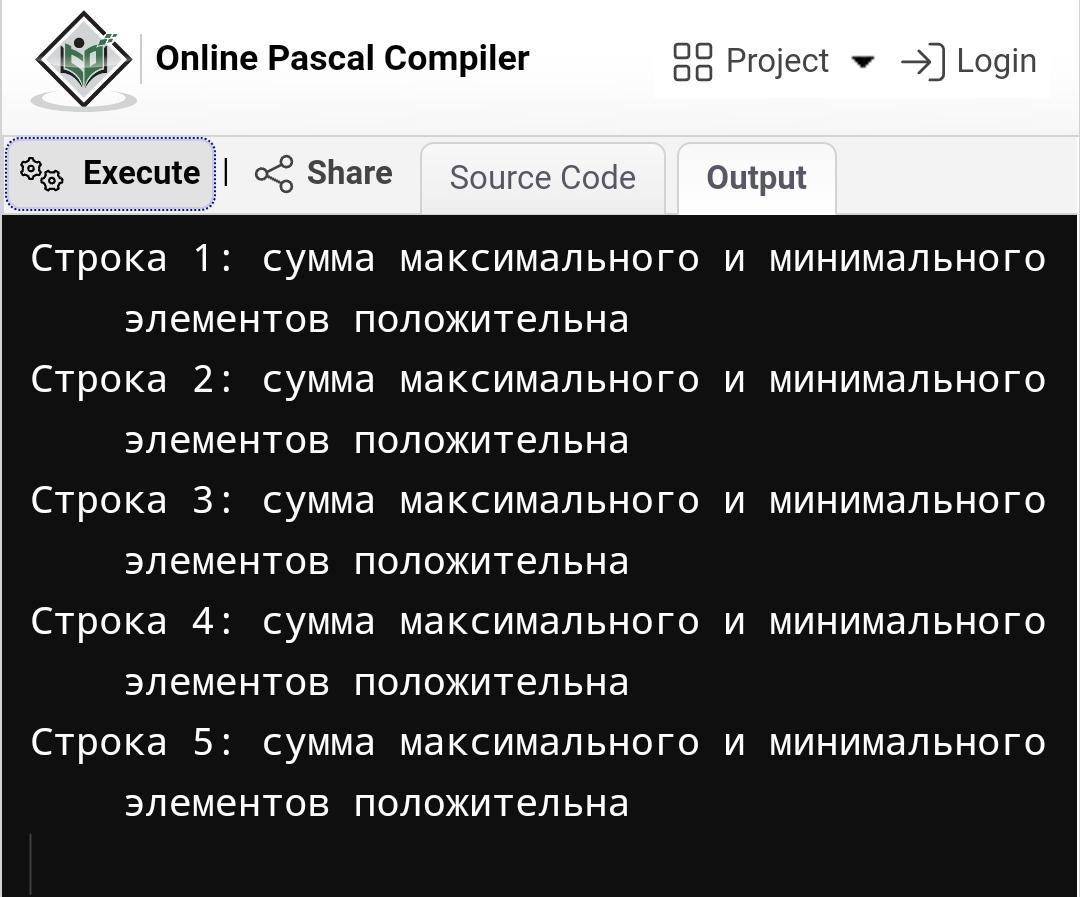
Task: Click the Строка 5 output line
Action: pyautogui.click(x=538, y=773)
